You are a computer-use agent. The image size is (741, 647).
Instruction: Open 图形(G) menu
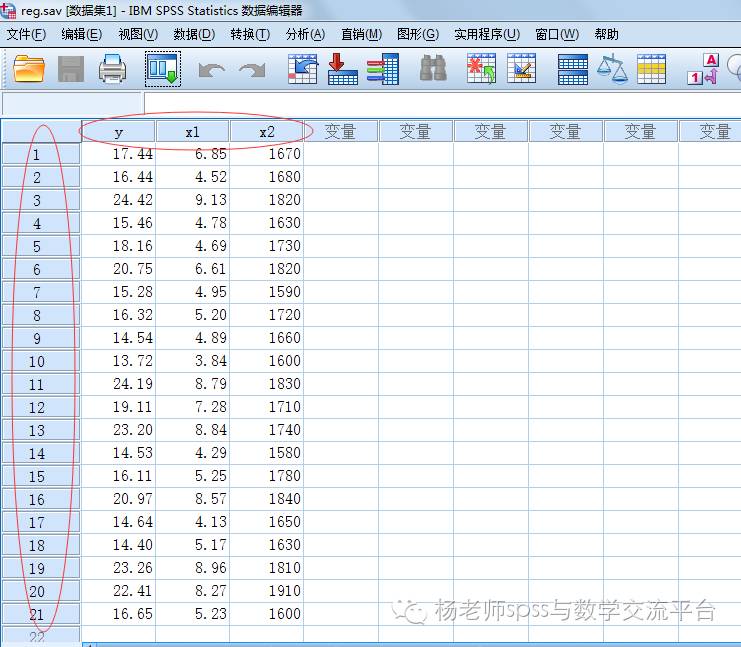click(418, 34)
